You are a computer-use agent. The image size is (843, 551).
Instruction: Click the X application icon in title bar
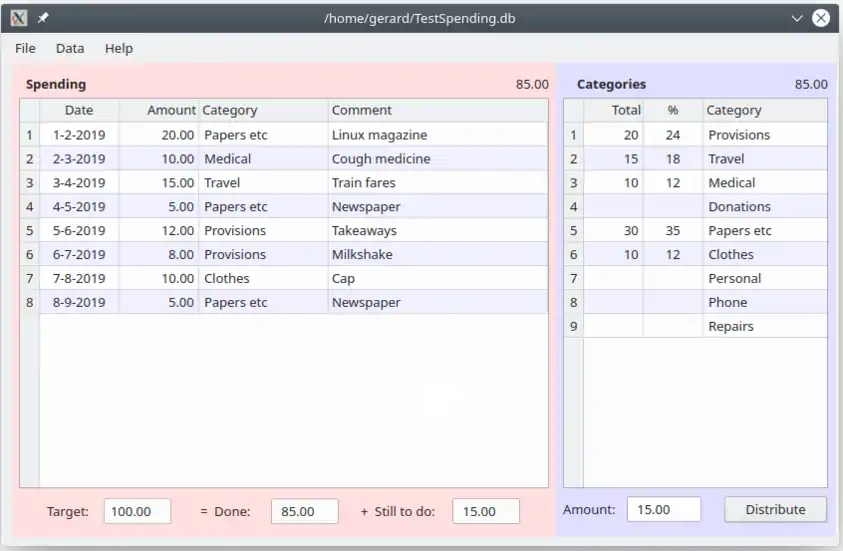click(x=19, y=18)
